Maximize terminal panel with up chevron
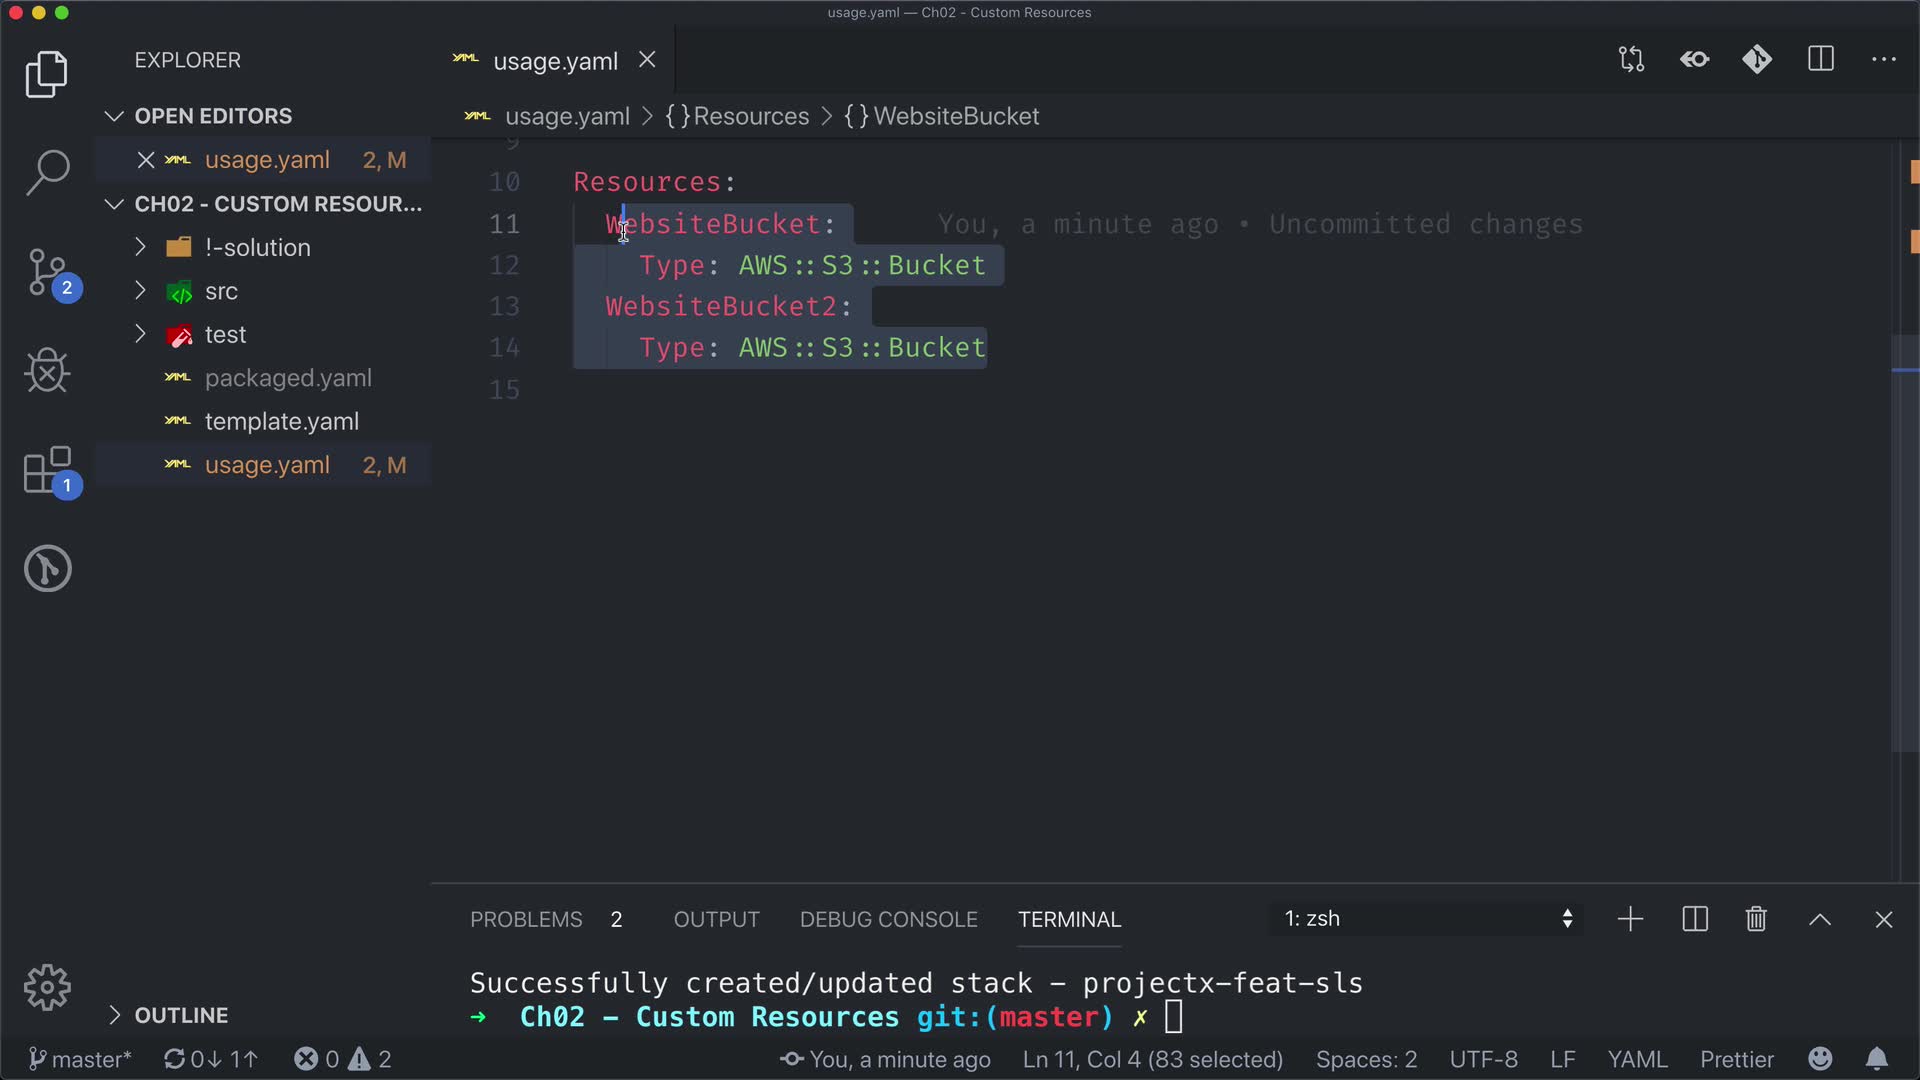The image size is (1920, 1080). tap(1820, 919)
